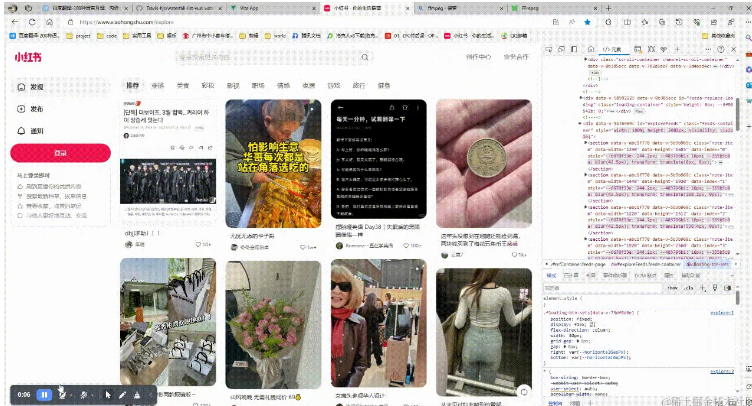This screenshot has height=406, width=752.
Task: Like the coin post via its heart icon
Action: pyautogui.click(x=515, y=255)
